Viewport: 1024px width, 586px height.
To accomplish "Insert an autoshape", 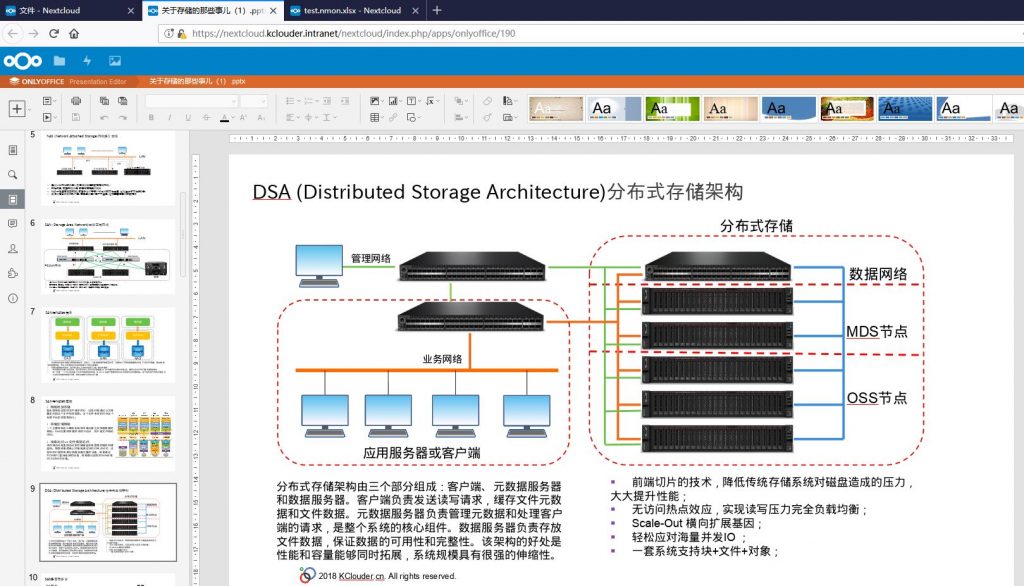I will pyautogui.click(x=413, y=118).
